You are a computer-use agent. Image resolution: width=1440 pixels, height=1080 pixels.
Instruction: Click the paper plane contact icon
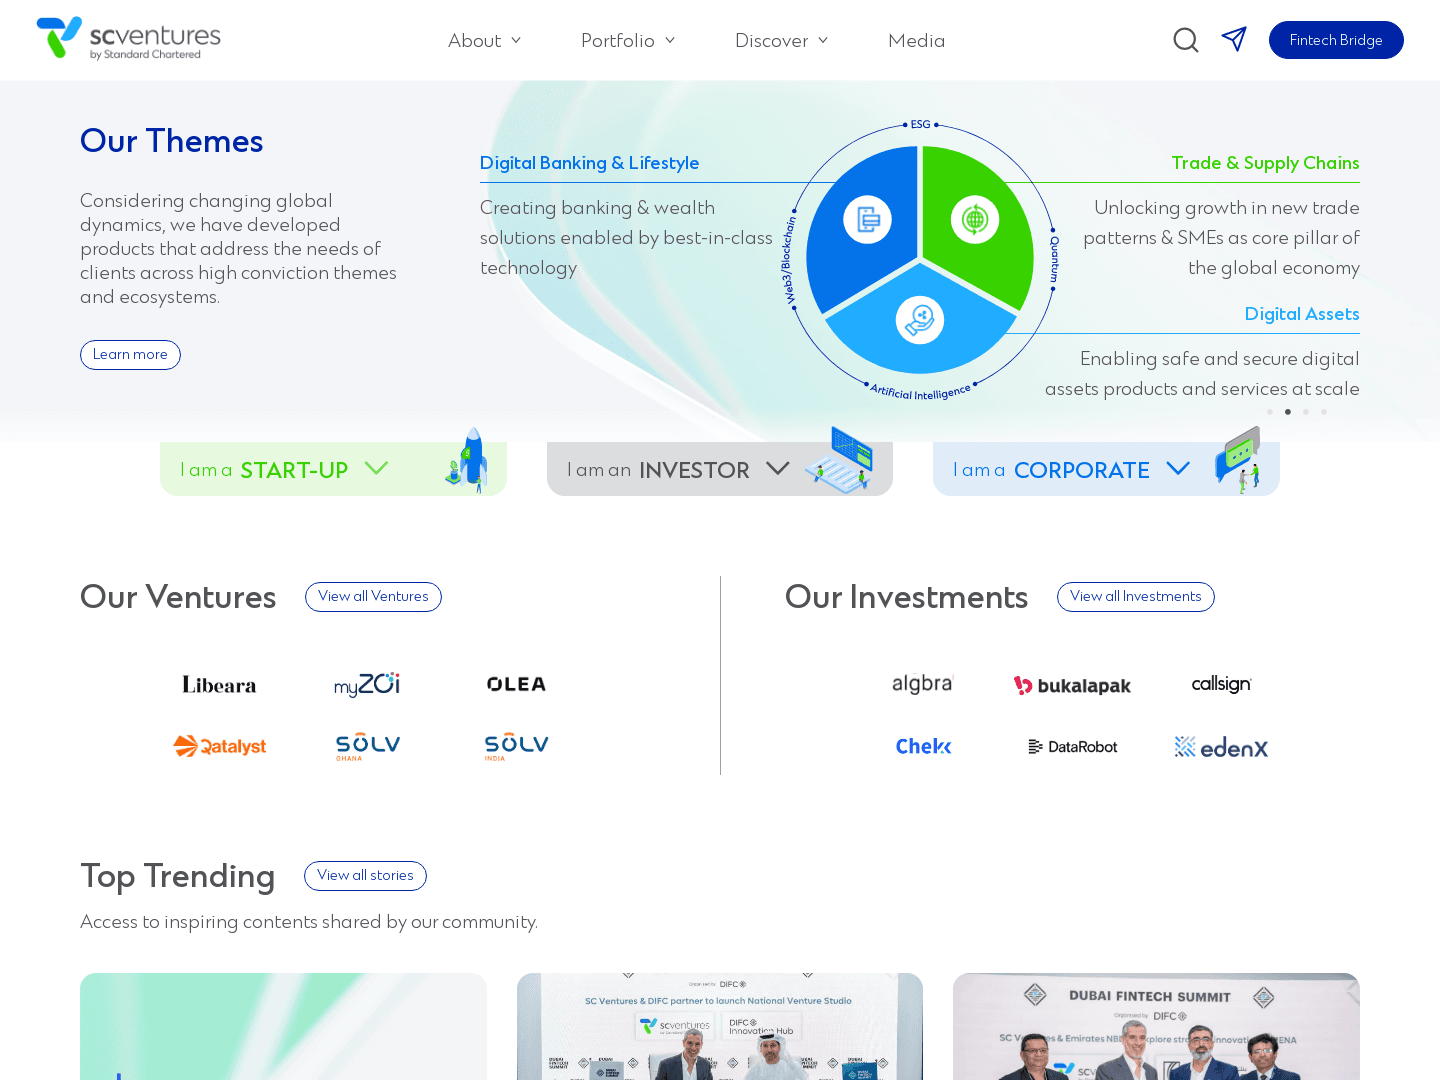(x=1234, y=39)
